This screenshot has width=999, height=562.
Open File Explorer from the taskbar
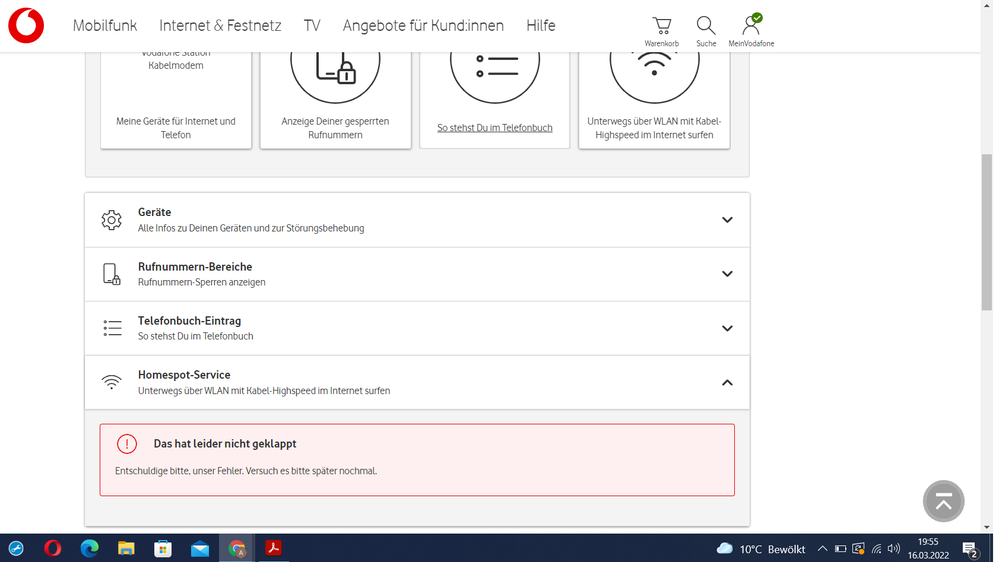126,548
